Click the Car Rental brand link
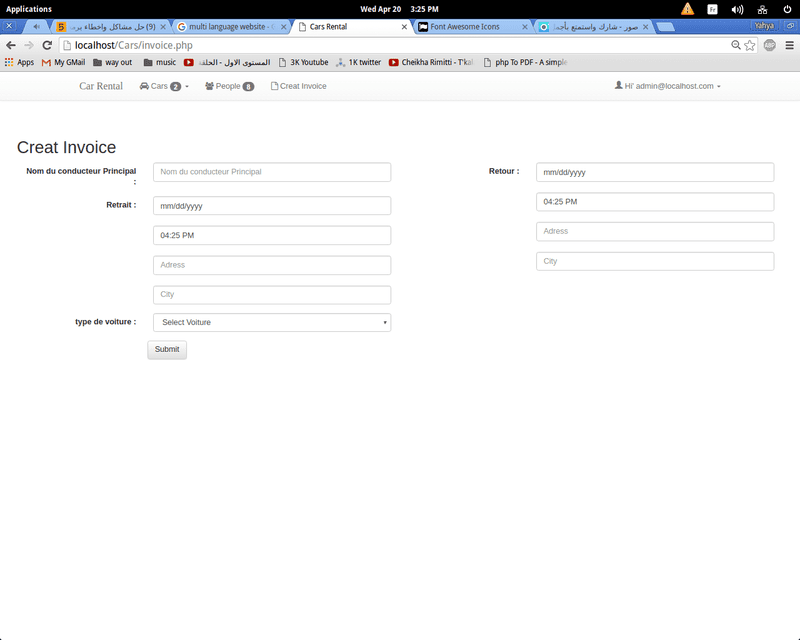The height and width of the screenshot is (640, 800). (x=101, y=86)
